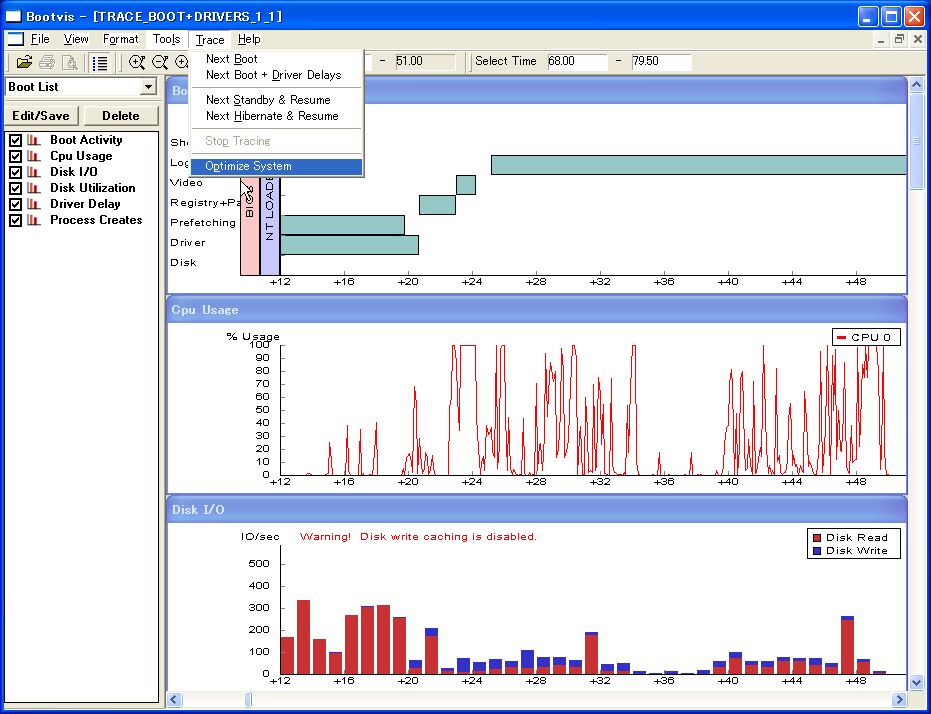Click the vertical scrollbar up arrow
The height and width of the screenshot is (714, 931).
[x=916, y=85]
